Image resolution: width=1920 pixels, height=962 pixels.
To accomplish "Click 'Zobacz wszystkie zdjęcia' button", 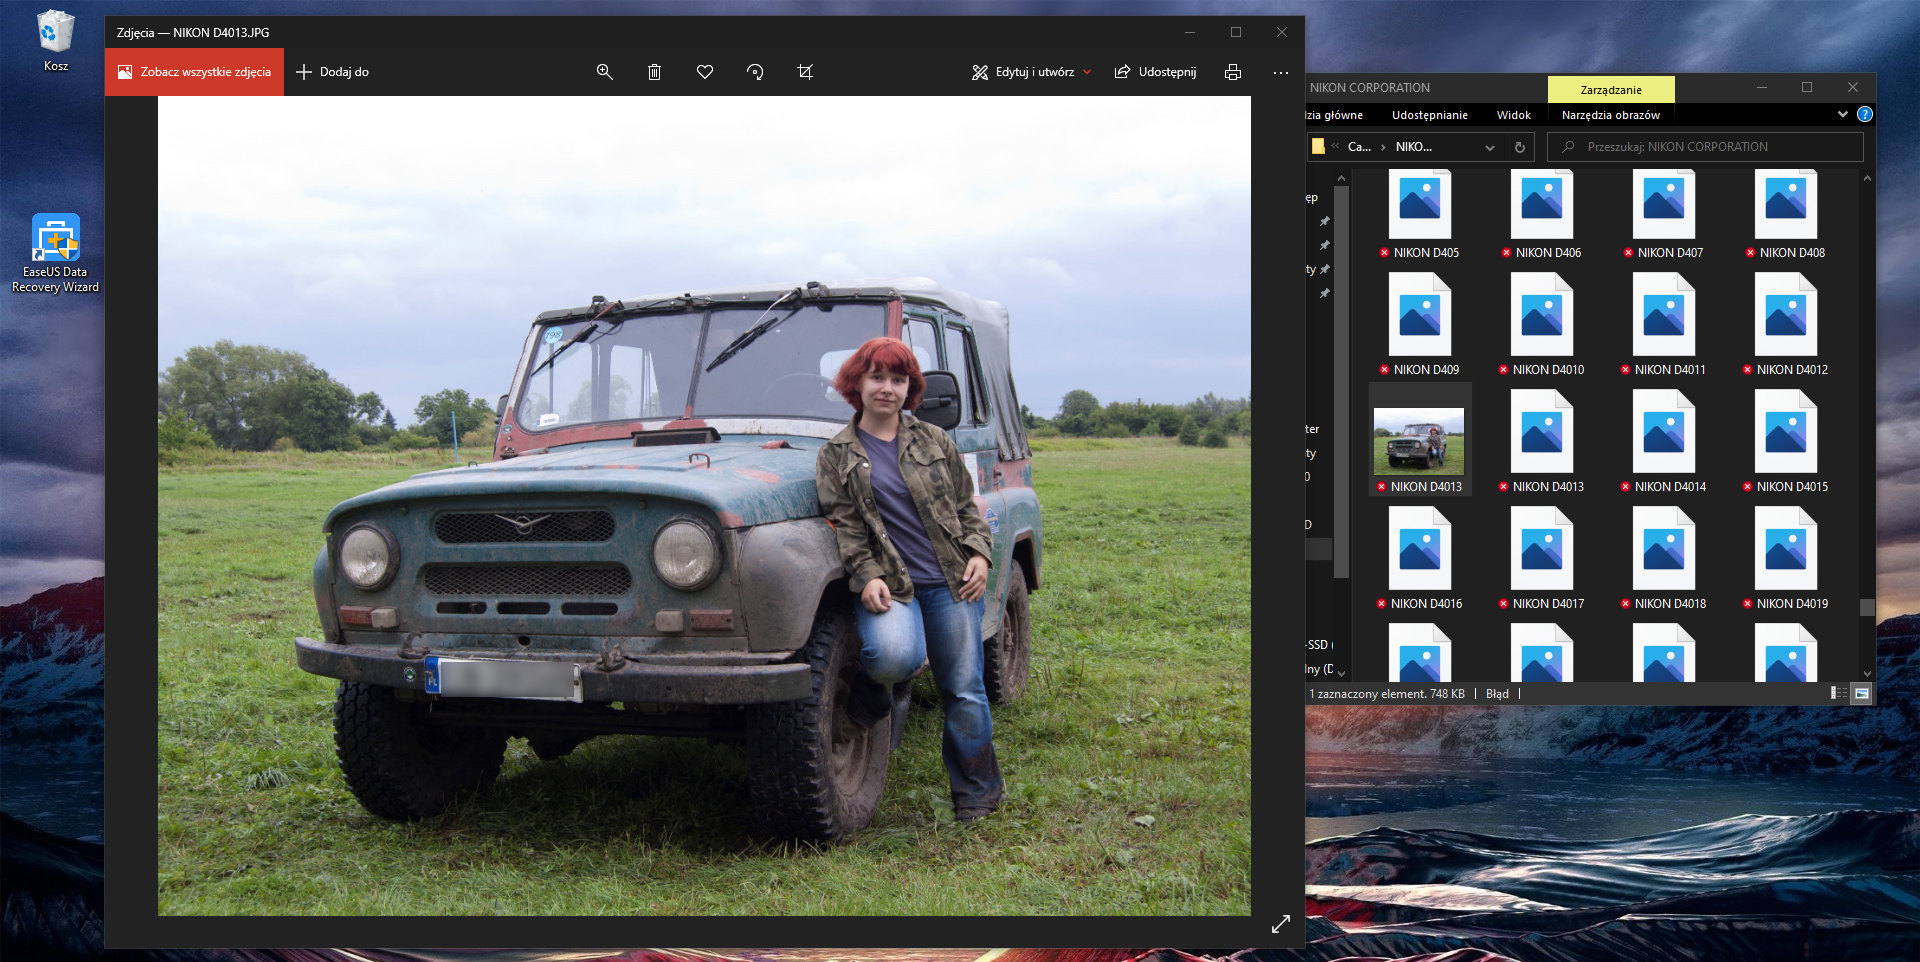I will pos(195,72).
